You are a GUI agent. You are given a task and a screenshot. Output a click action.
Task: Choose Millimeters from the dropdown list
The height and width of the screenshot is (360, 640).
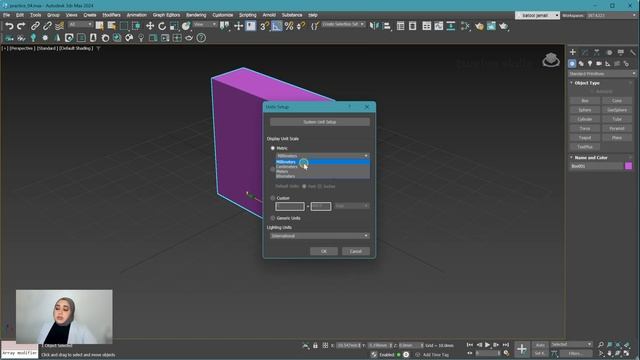pyautogui.click(x=322, y=162)
